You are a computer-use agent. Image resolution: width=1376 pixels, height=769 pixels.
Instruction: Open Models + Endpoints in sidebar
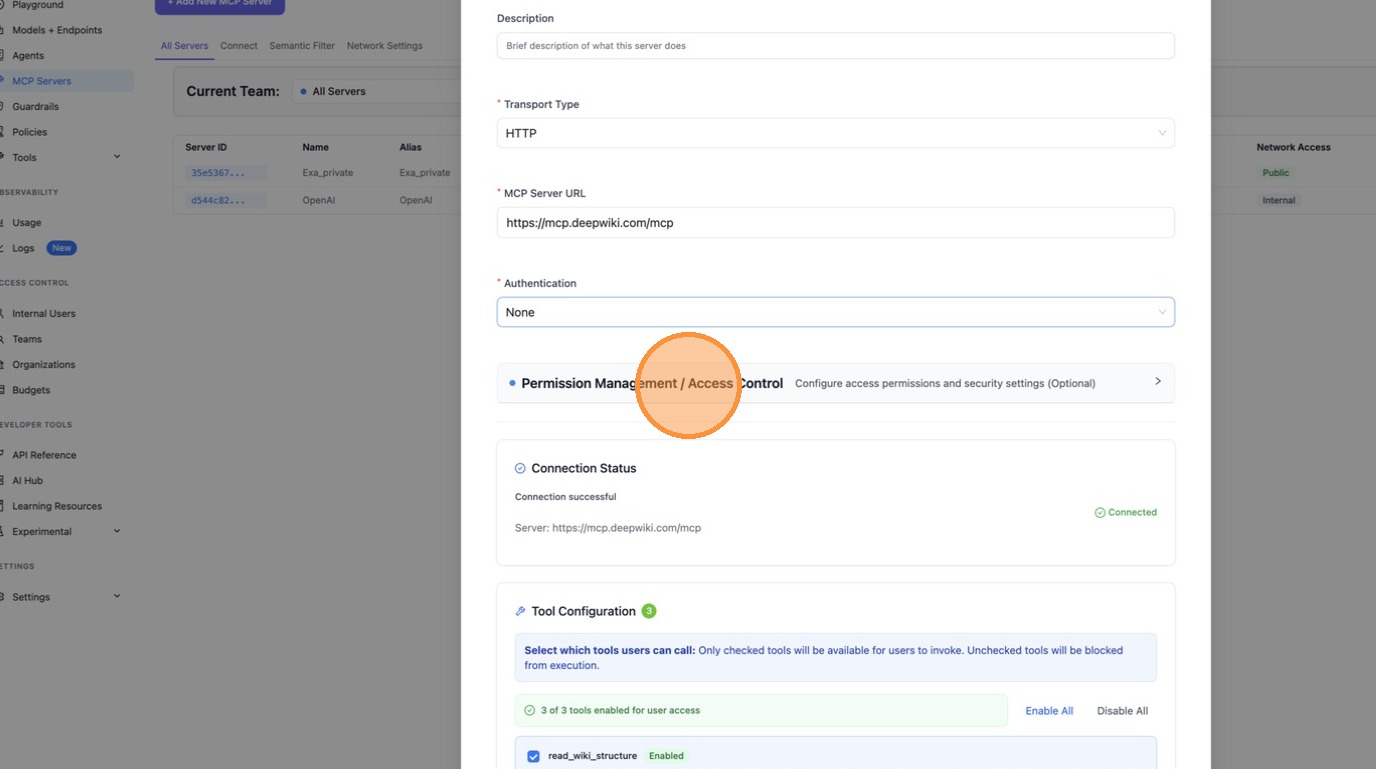pyautogui.click(x=57, y=30)
